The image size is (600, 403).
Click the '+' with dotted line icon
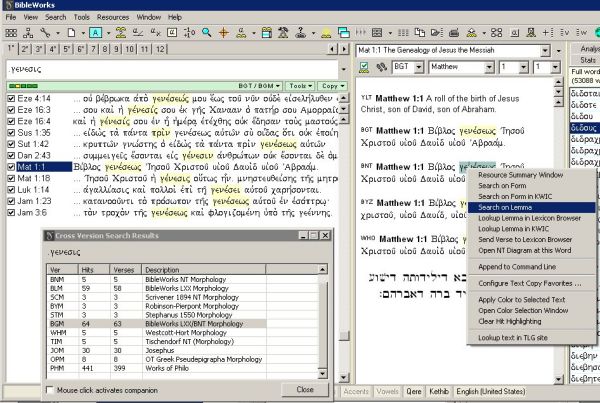[548, 33]
